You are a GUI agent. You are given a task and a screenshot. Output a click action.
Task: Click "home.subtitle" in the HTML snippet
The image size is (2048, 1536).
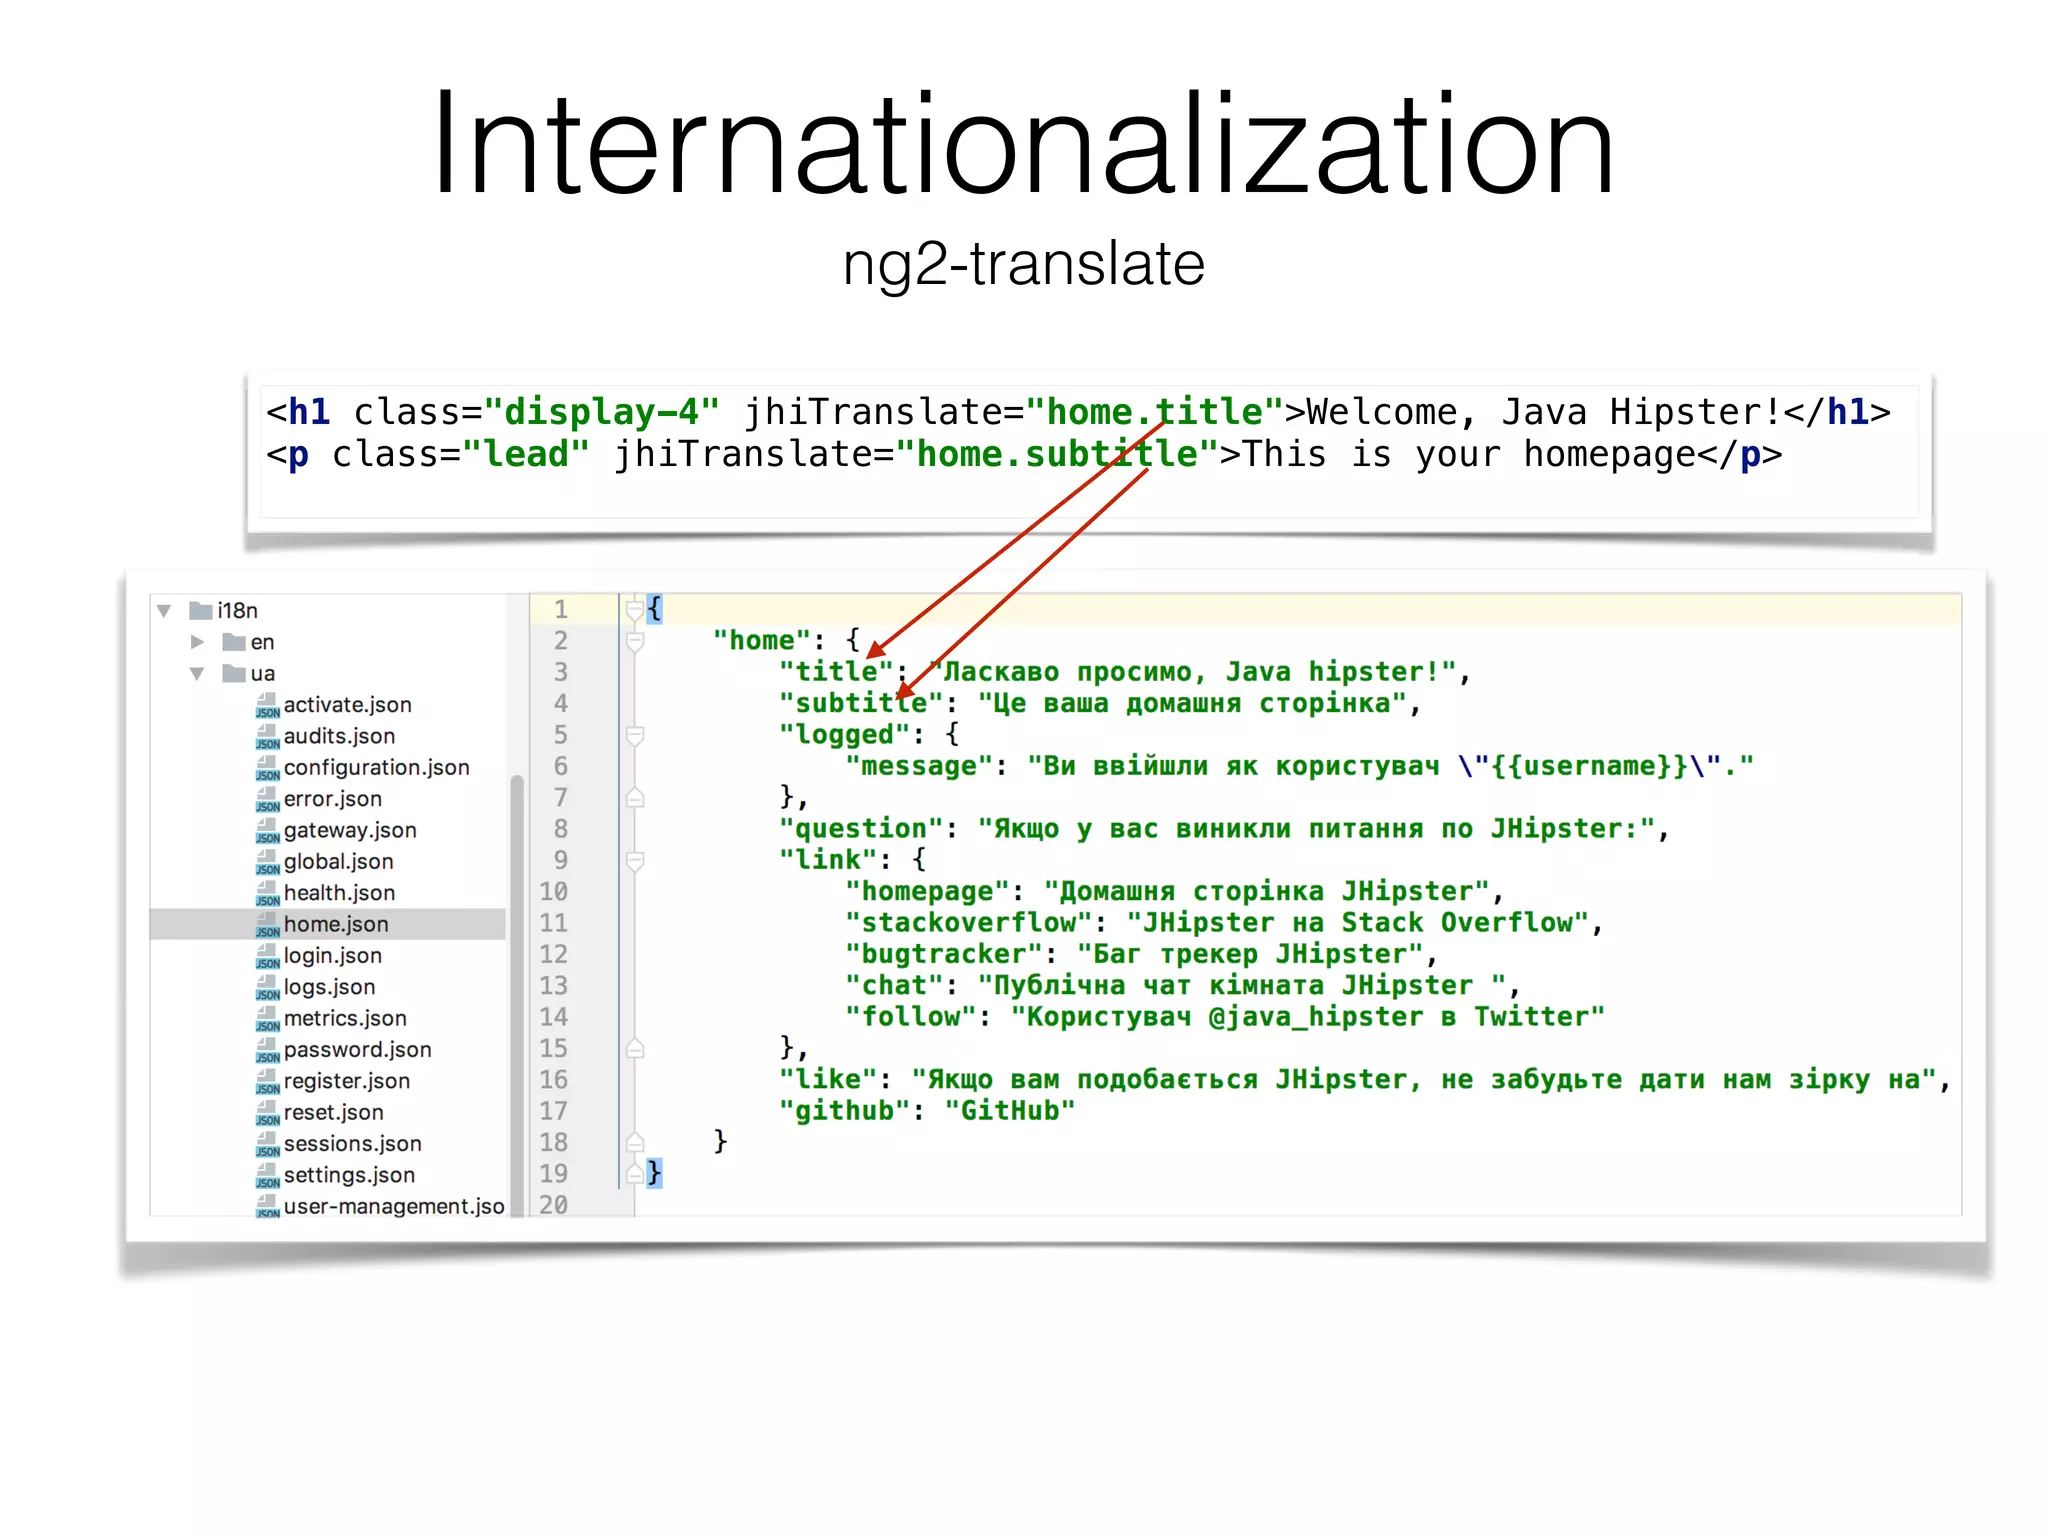point(1057,454)
